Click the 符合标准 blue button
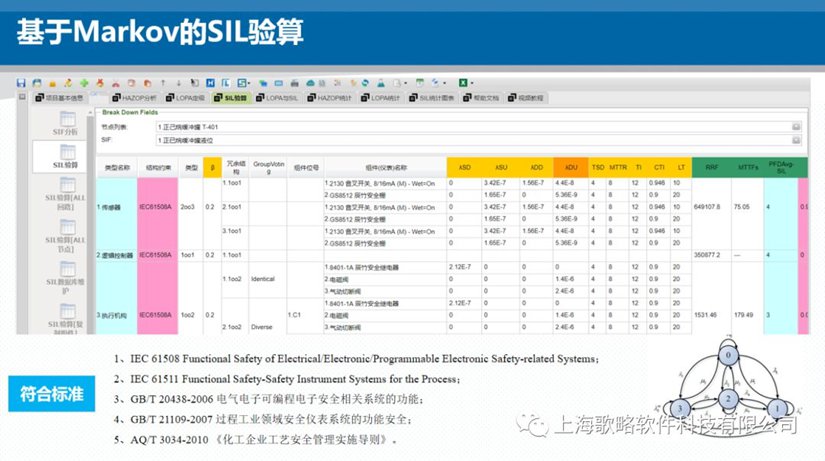This screenshot has width=825, height=461. click(52, 394)
